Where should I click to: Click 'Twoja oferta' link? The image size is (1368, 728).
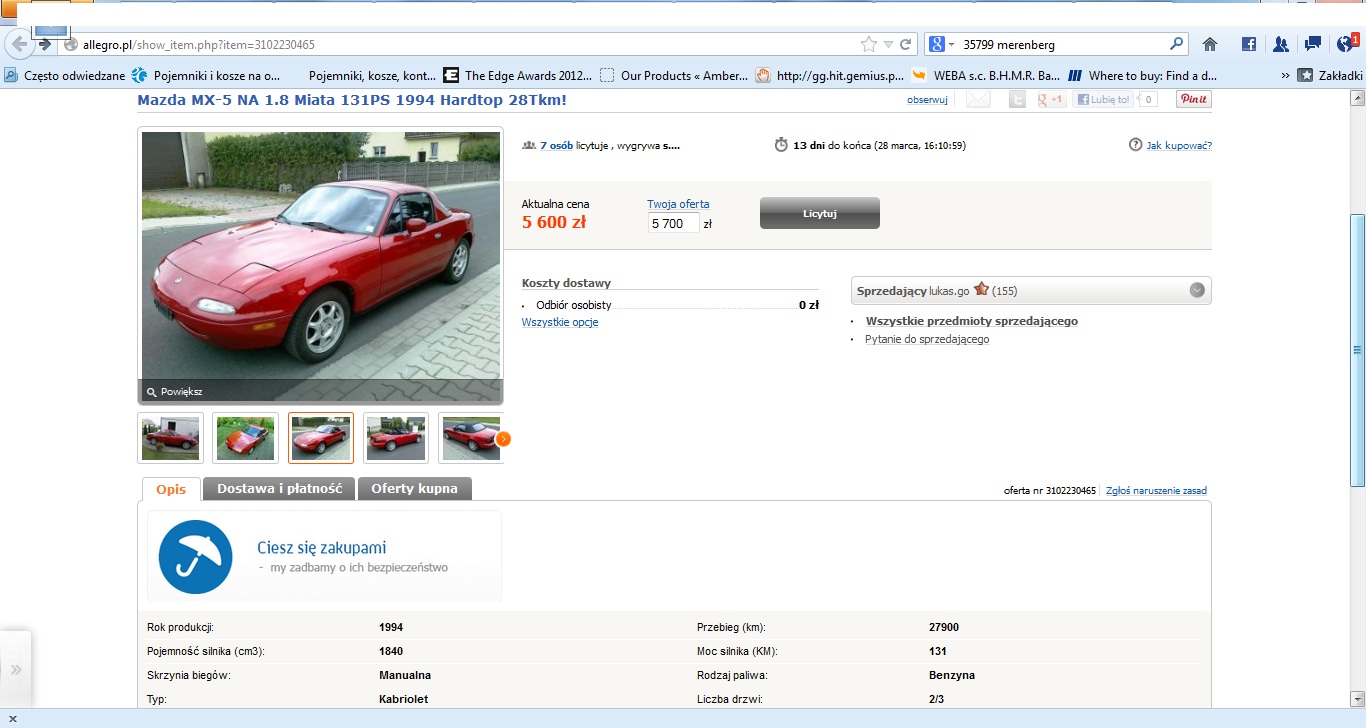click(x=678, y=204)
